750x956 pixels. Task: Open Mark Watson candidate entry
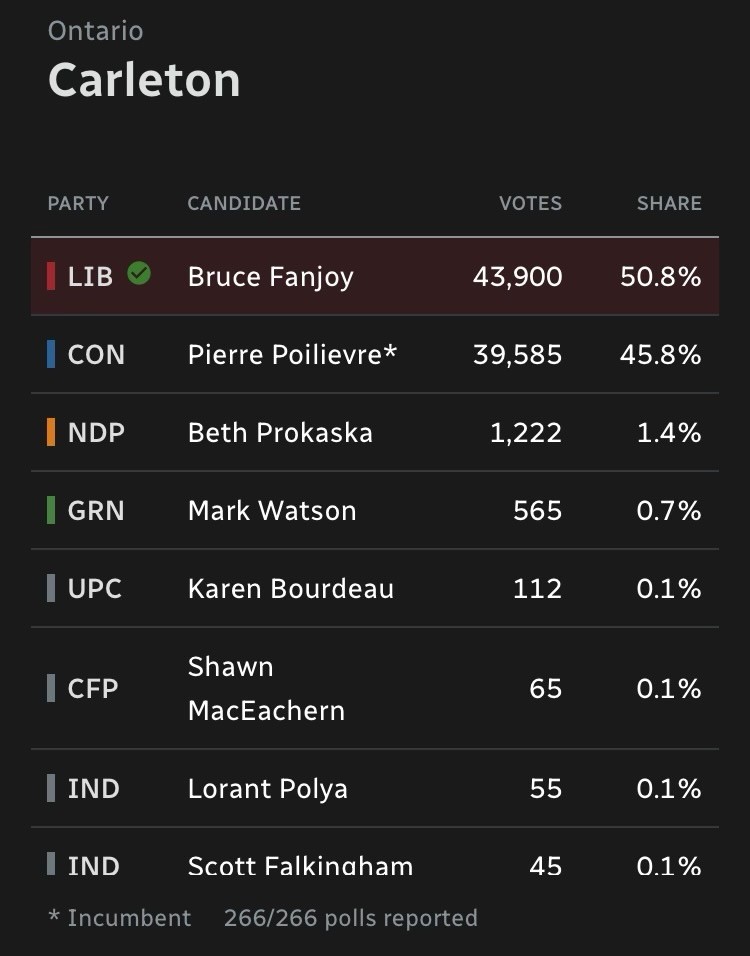coord(272,511)
